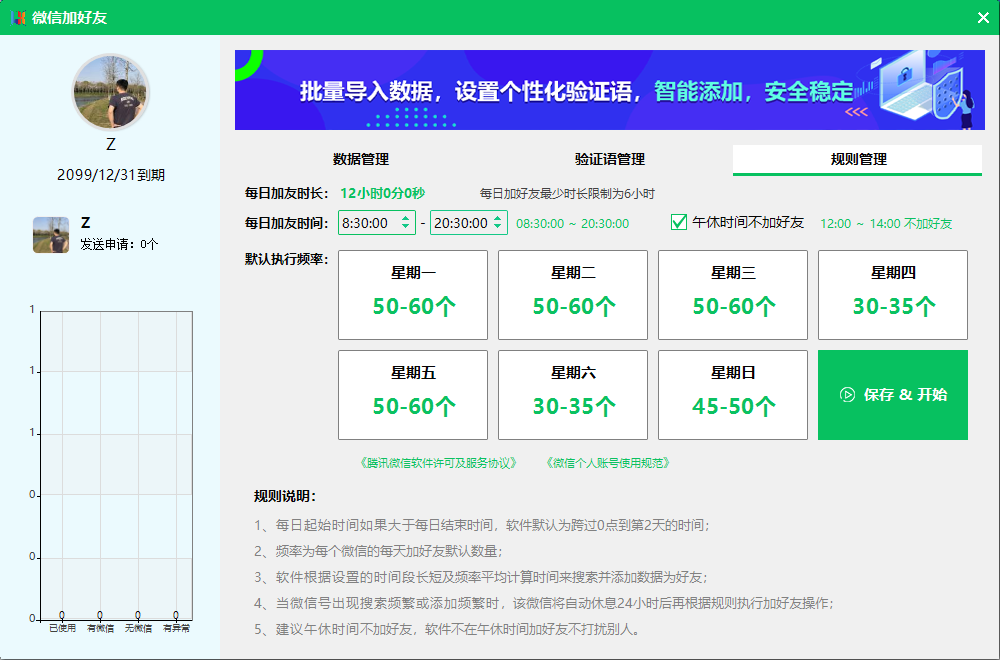This screenshot has height=660, width=1000.
Task: Switch to the 数据管理 tab
Action: pyautogui.click(x=360, y=159)
